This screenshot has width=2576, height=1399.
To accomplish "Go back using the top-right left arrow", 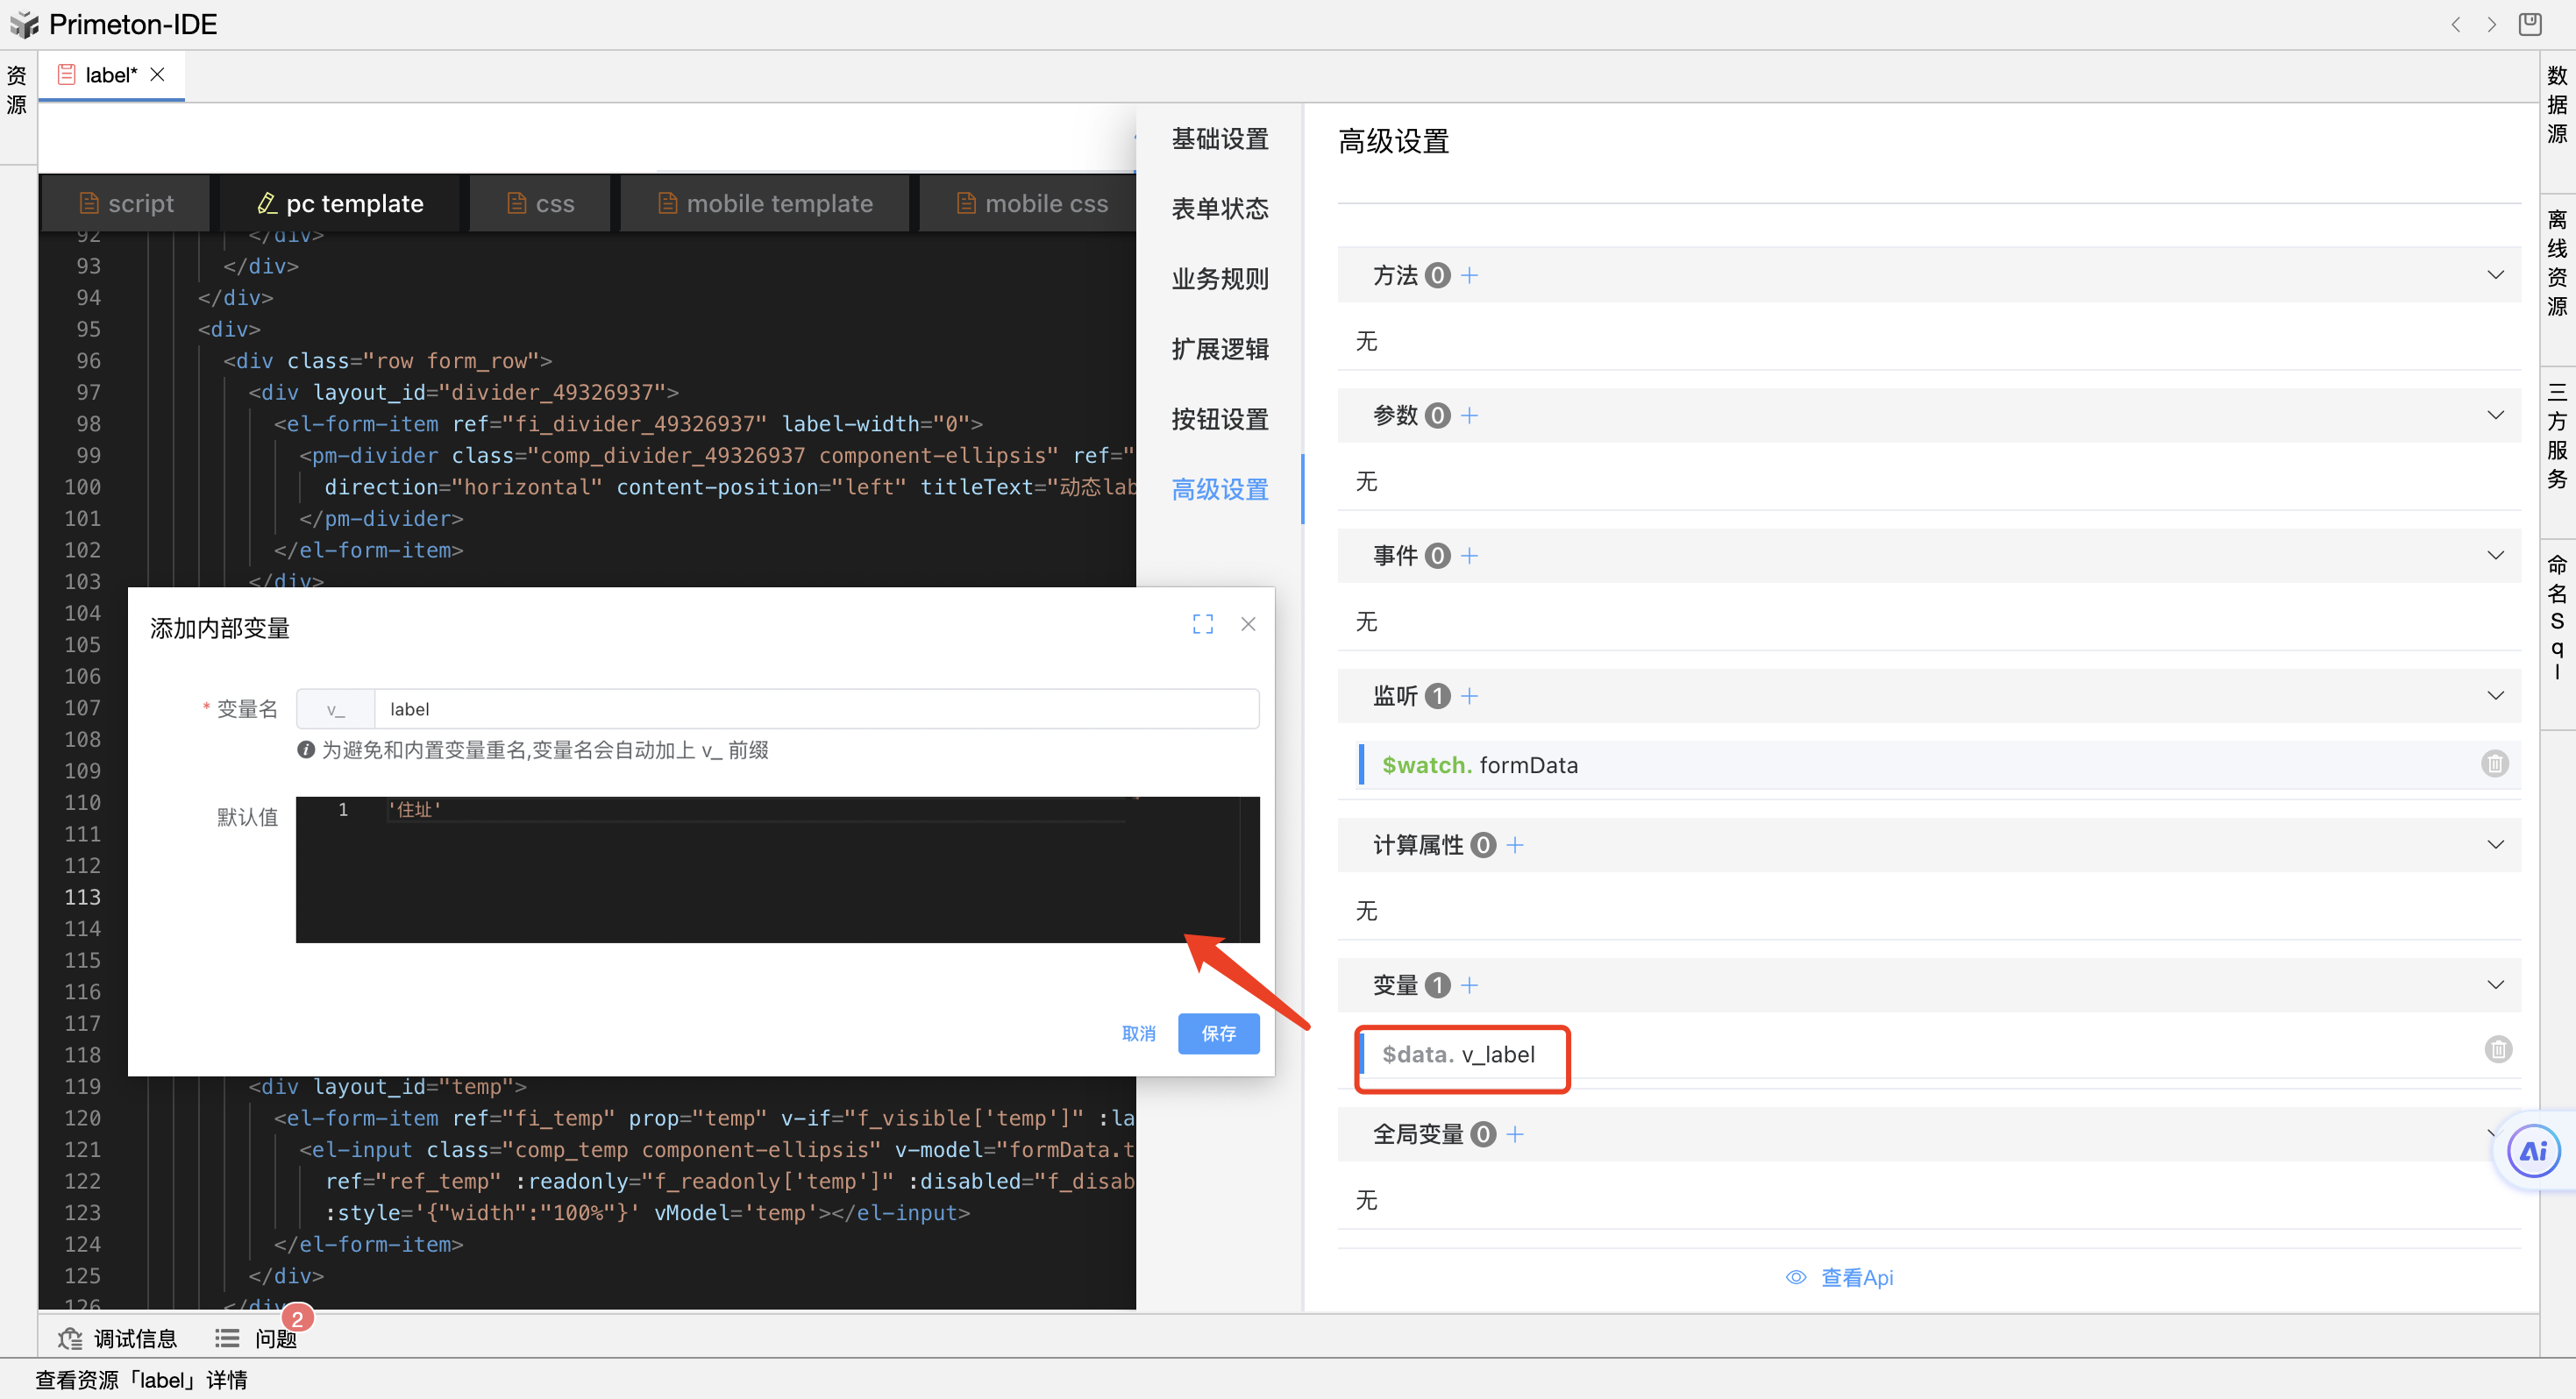I will click(x=2455, y=24).
